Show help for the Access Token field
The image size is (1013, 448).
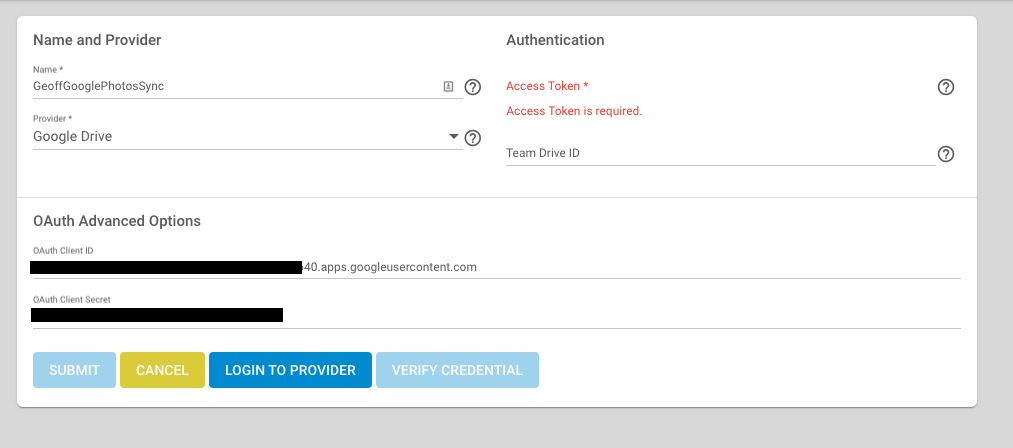[x=946, y=87]
